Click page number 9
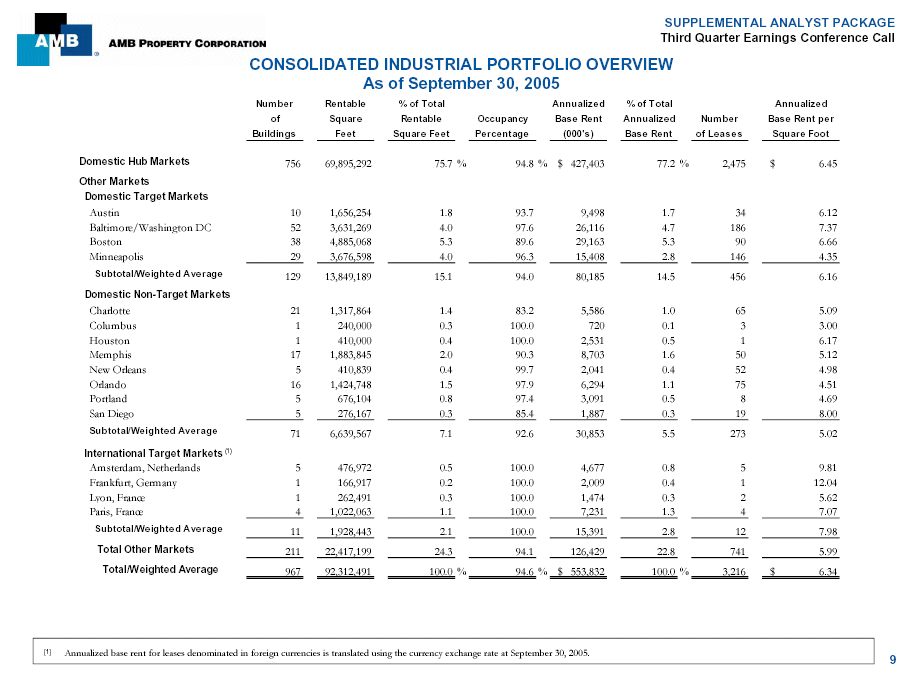This screenshot has height=679, width=909. (892, 658)
